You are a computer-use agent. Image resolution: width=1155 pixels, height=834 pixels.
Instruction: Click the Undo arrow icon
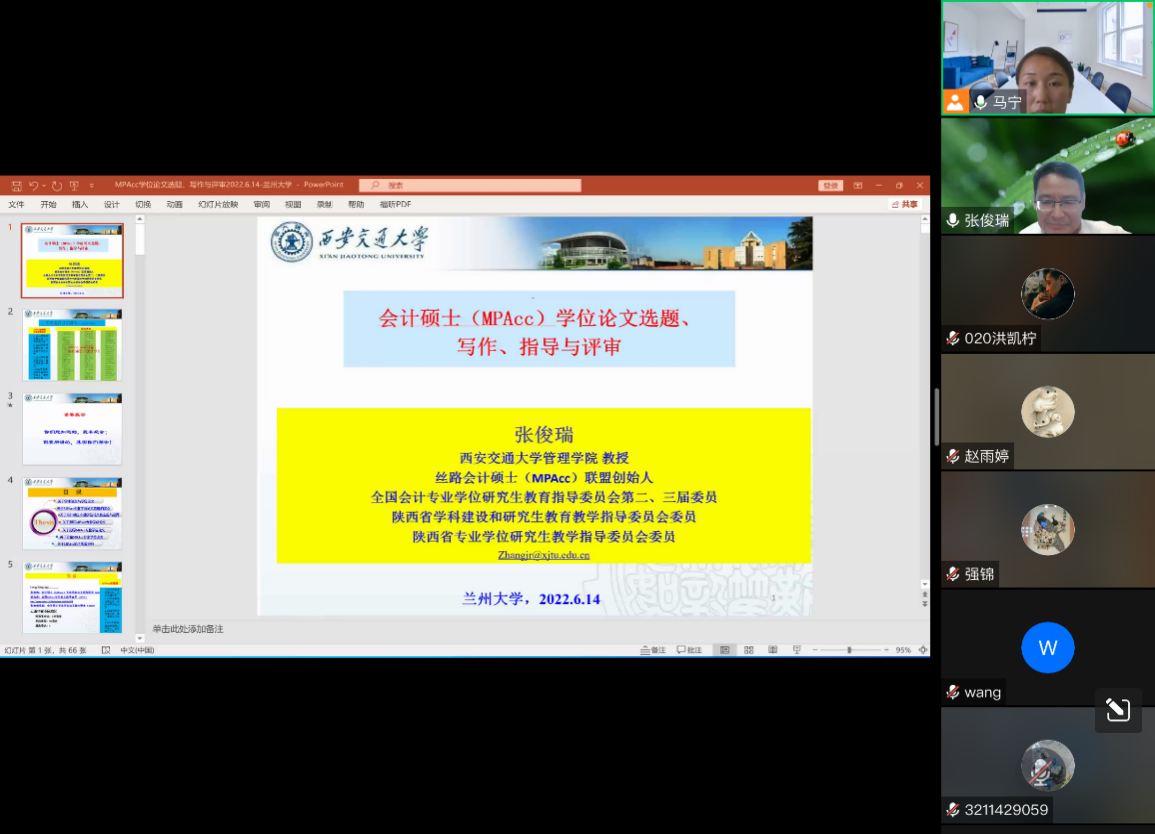point(33,185)
